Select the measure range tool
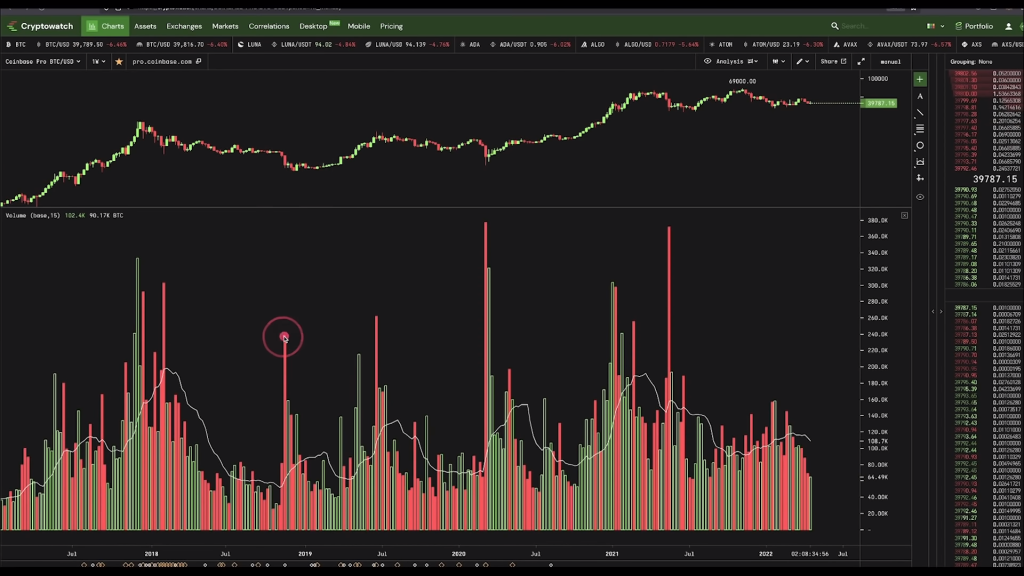Image resolution: width=1024 pixels, height=576 pixels. point(920,162)
